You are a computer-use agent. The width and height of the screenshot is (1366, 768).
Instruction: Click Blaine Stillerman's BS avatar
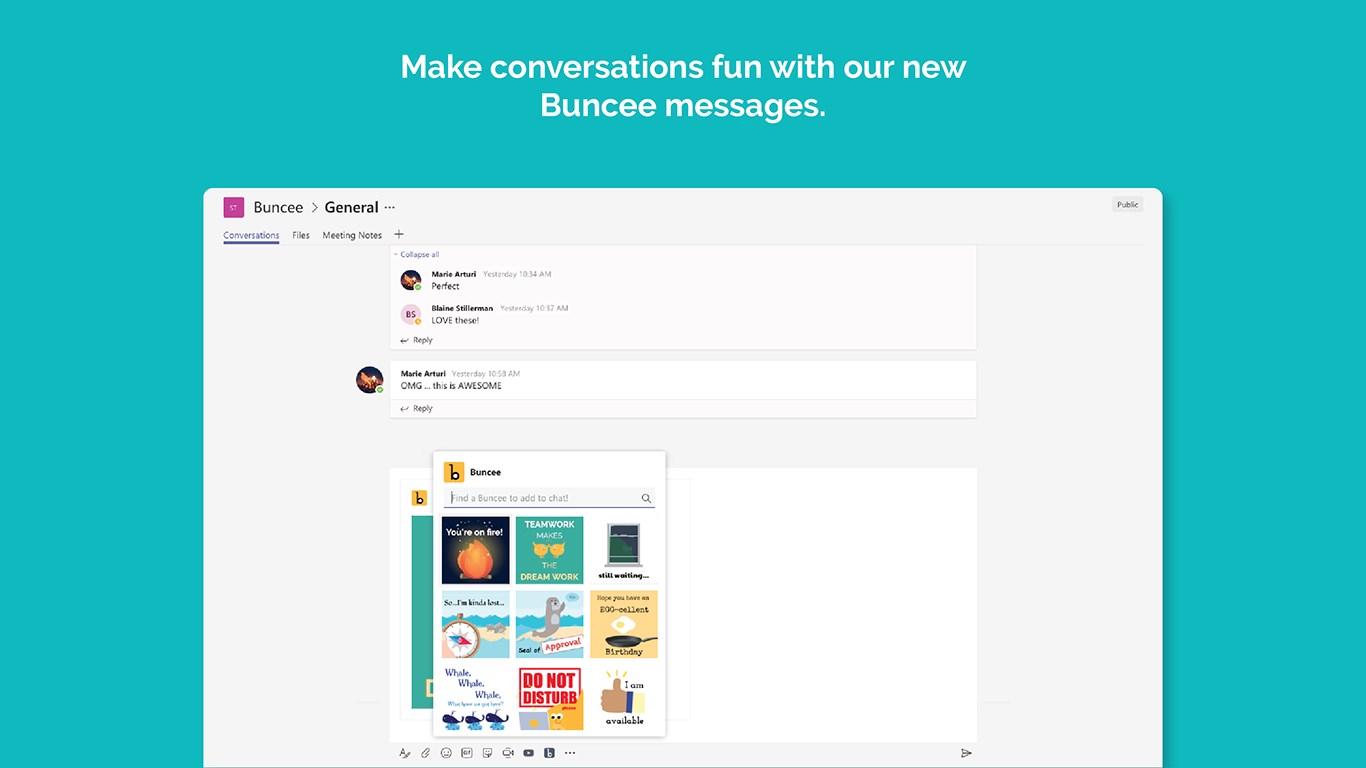(x=411, y=314)
